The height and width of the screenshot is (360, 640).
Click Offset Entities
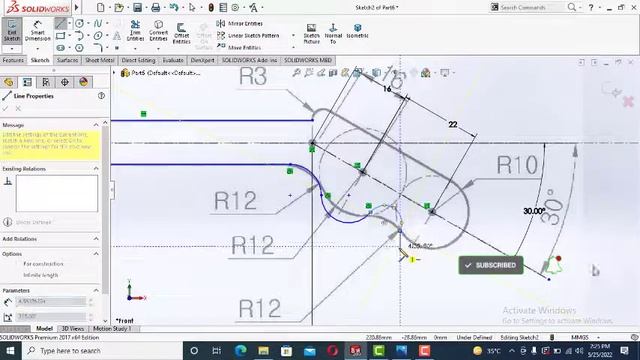181,33
